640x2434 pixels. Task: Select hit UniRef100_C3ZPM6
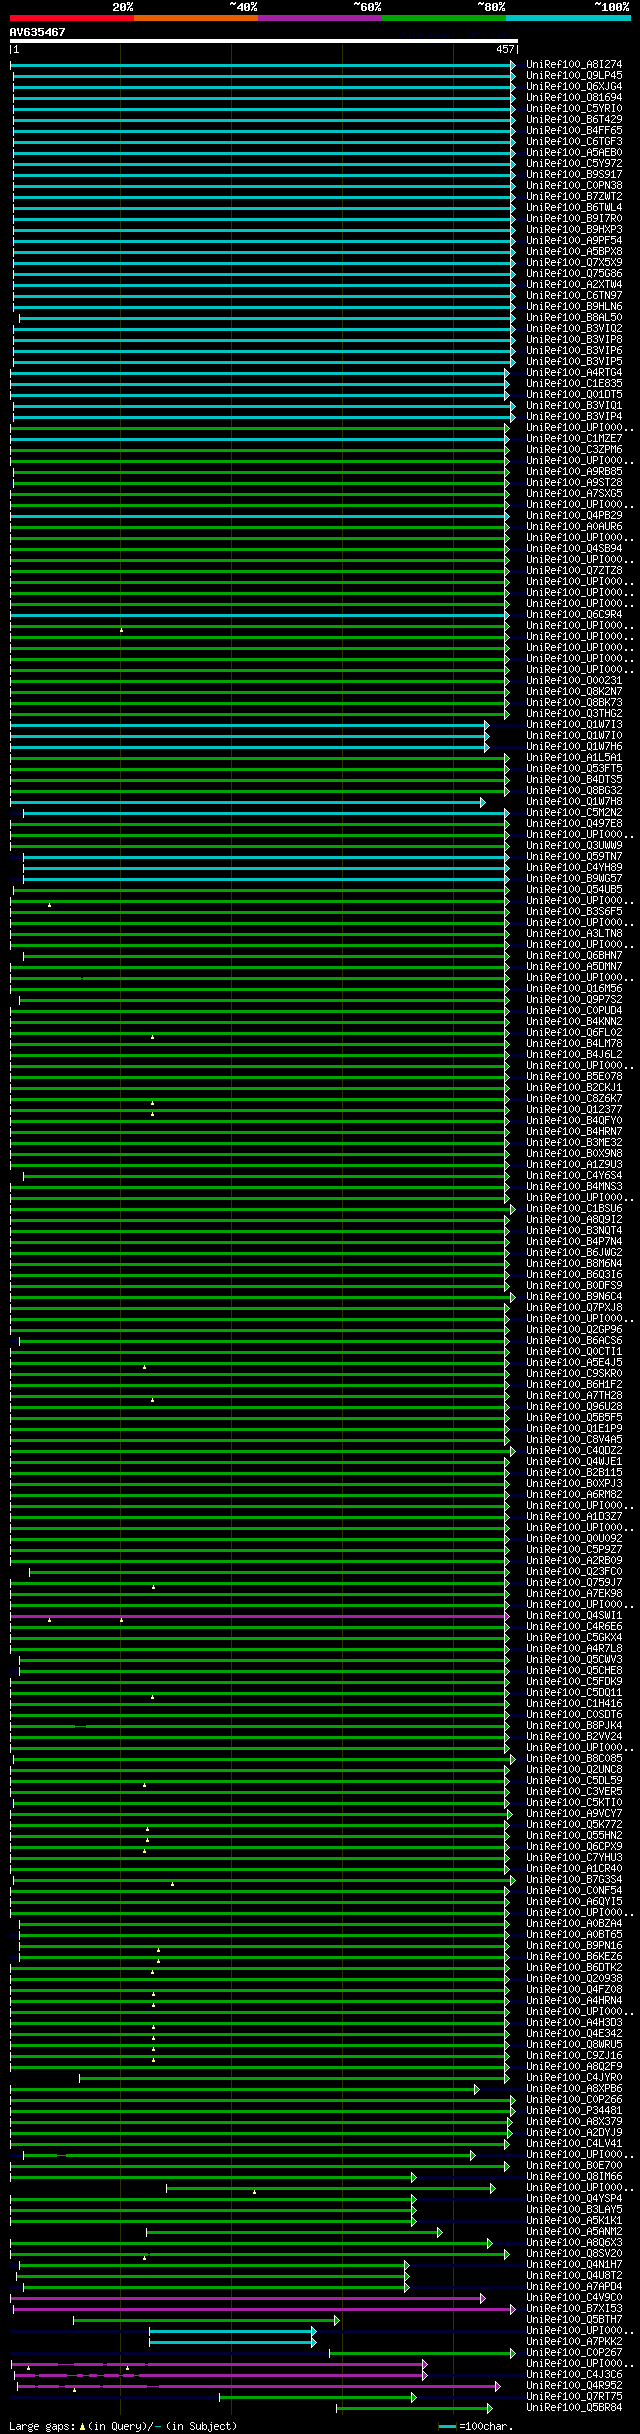574,449
